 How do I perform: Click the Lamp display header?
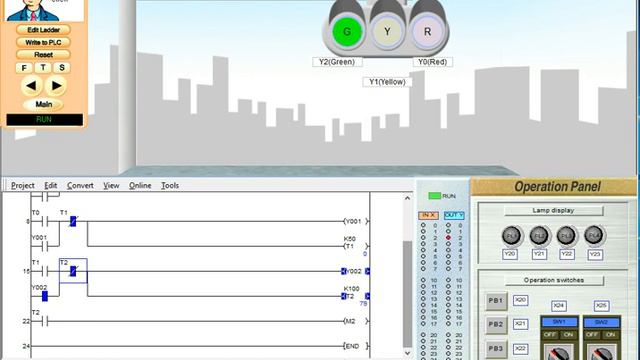pyautogui.click(x=553, y=211)
